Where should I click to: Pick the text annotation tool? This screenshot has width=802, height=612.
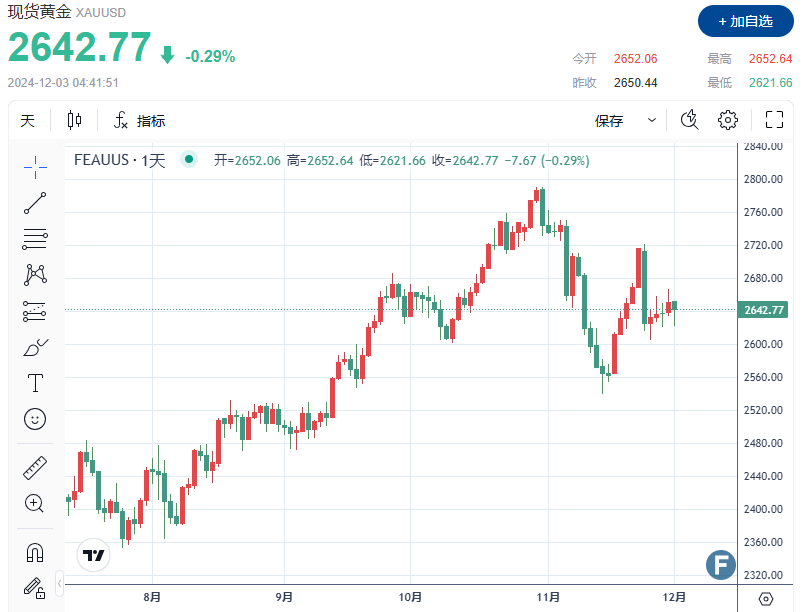(x=35, y=383)
